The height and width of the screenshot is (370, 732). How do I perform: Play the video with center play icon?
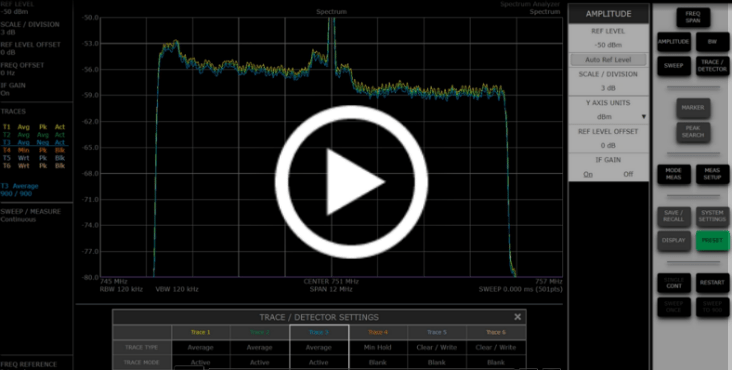click(351, 182)
